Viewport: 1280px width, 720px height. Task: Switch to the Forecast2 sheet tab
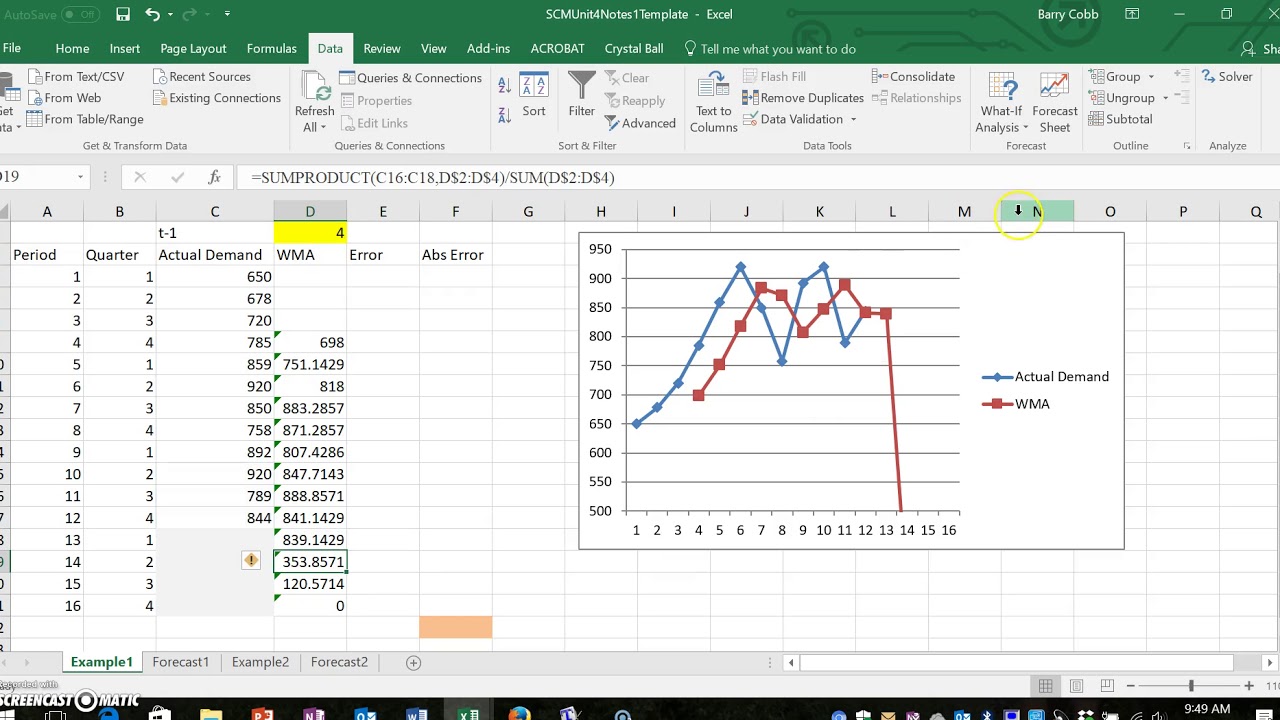[339, 662]
